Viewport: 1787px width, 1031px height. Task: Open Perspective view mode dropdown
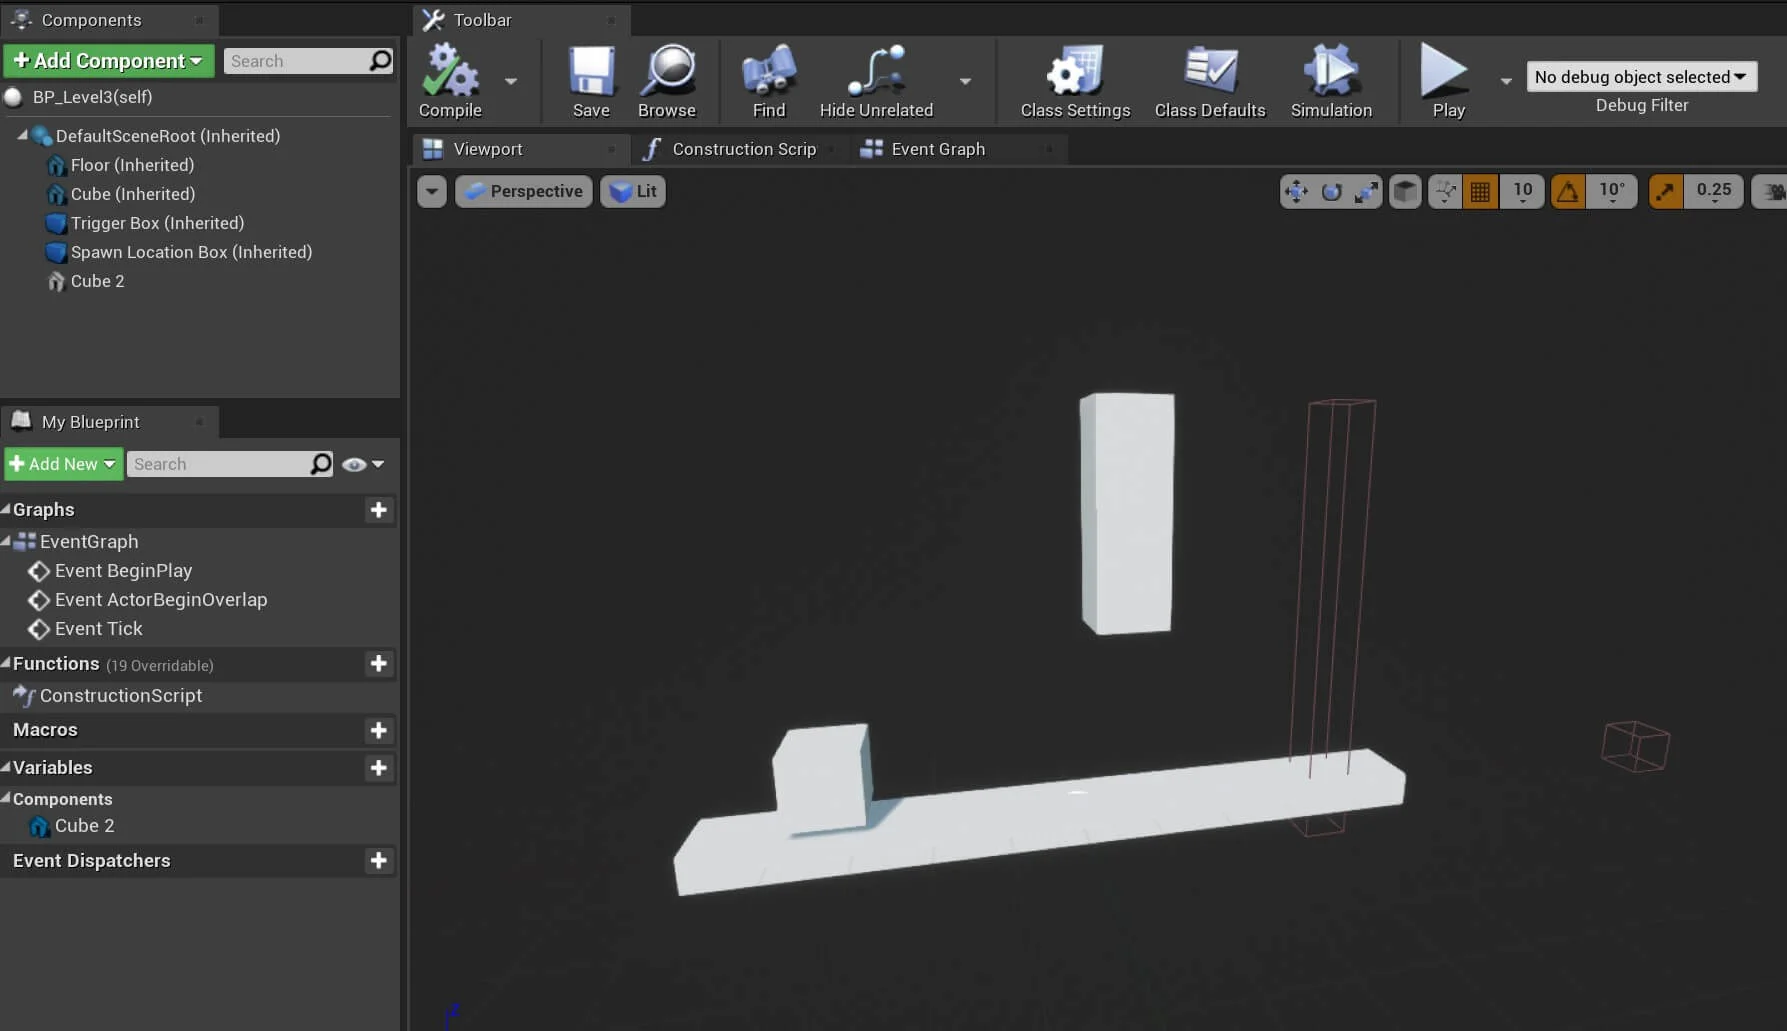[524, 191]
